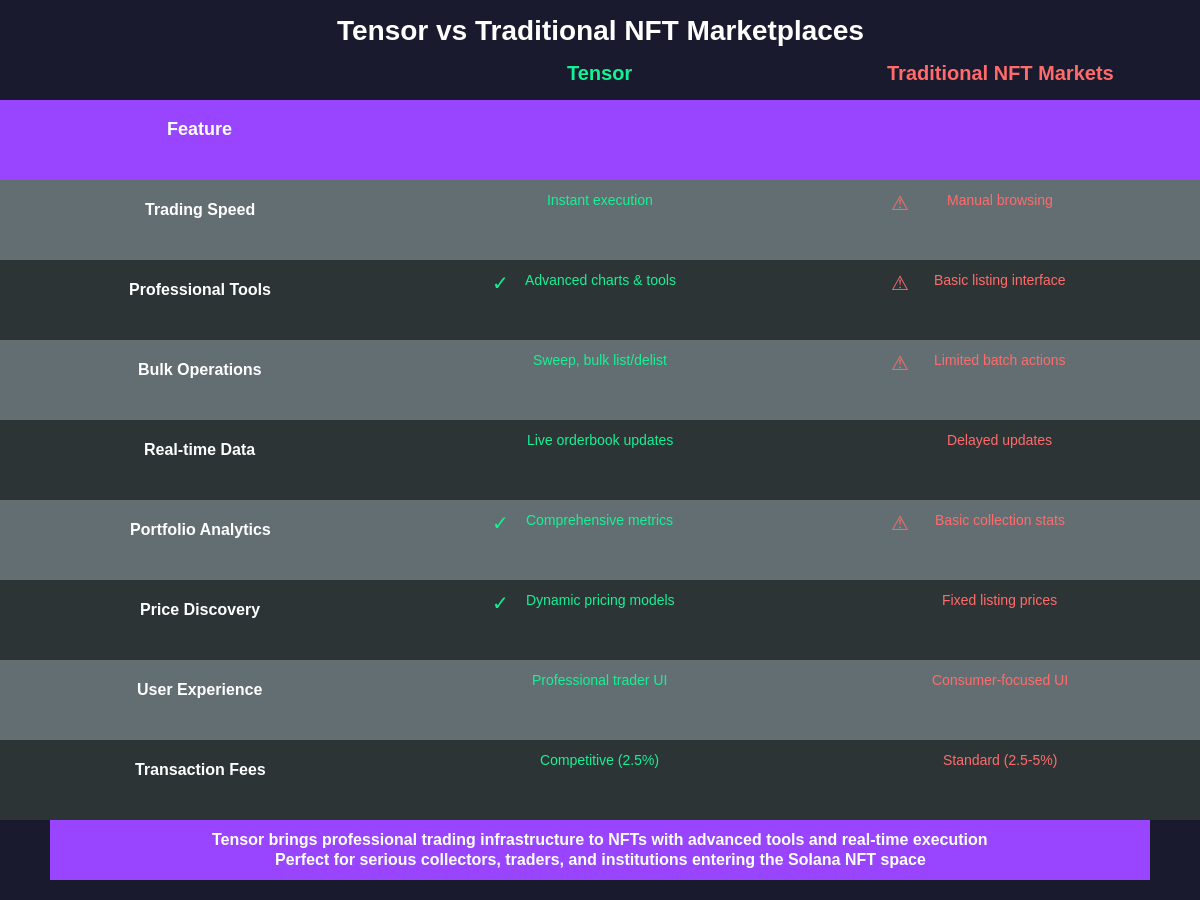1200x900 pixels.
Task: Click the Consumer-focused UI cell
Action: click(x=1000, y=680)
